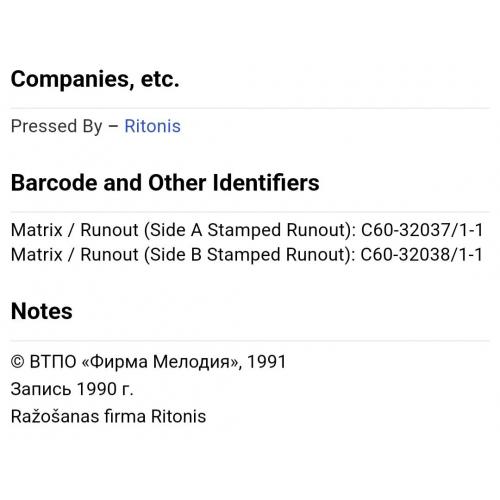Viewport: 500px width, 500px height.
Task: Click the word Matrix in Side A row
Action: click(x=37, y=230)
